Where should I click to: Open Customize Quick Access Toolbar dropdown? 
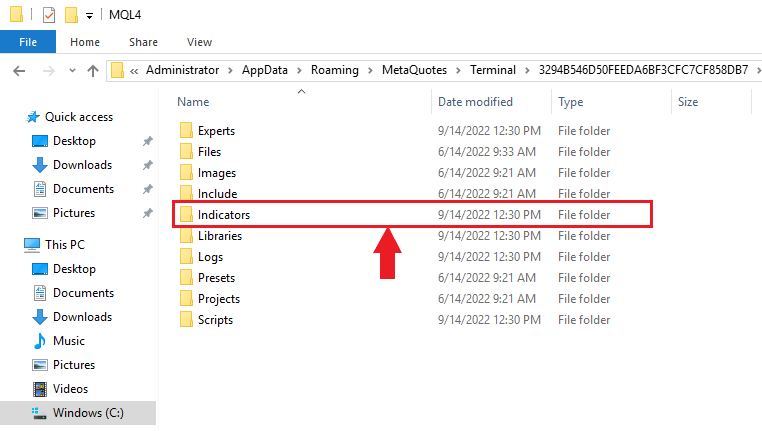point(89,16)
